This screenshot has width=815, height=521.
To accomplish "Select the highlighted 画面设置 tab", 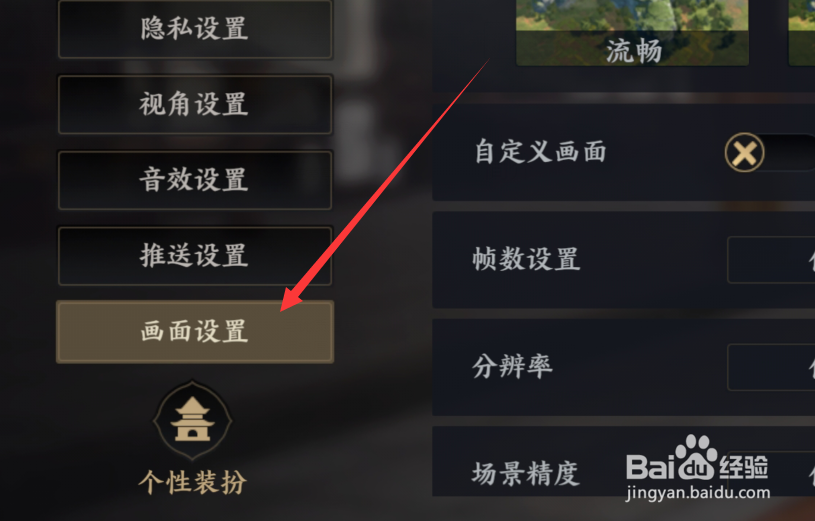I will coord(195,332).
